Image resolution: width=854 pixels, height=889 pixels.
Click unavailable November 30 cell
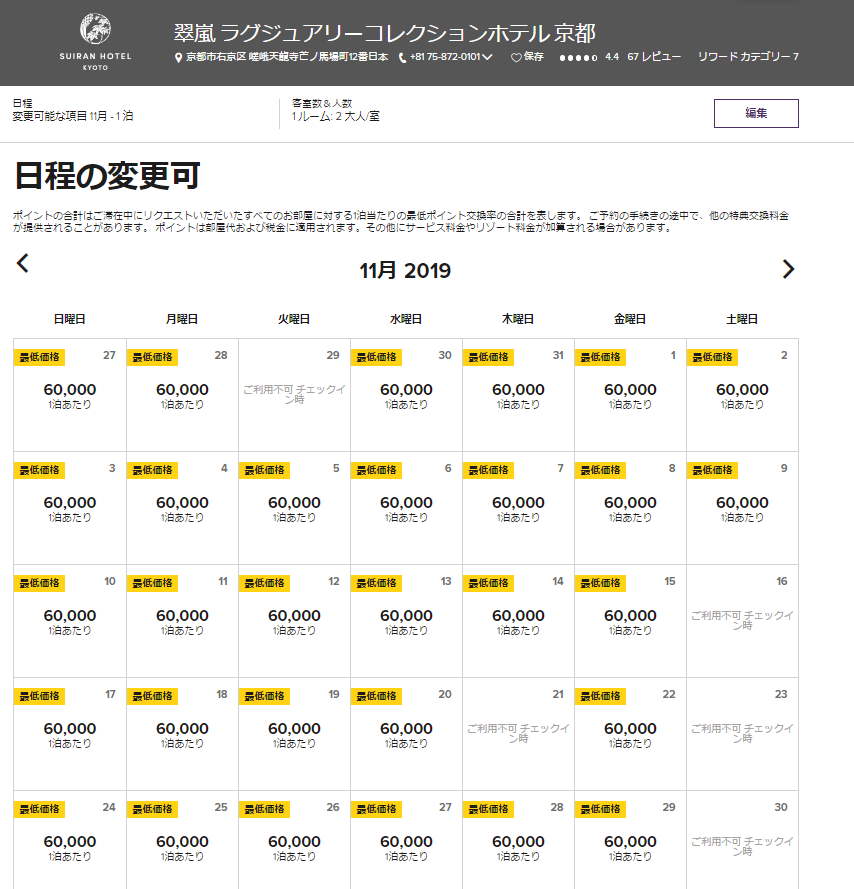tap(742, 840)
